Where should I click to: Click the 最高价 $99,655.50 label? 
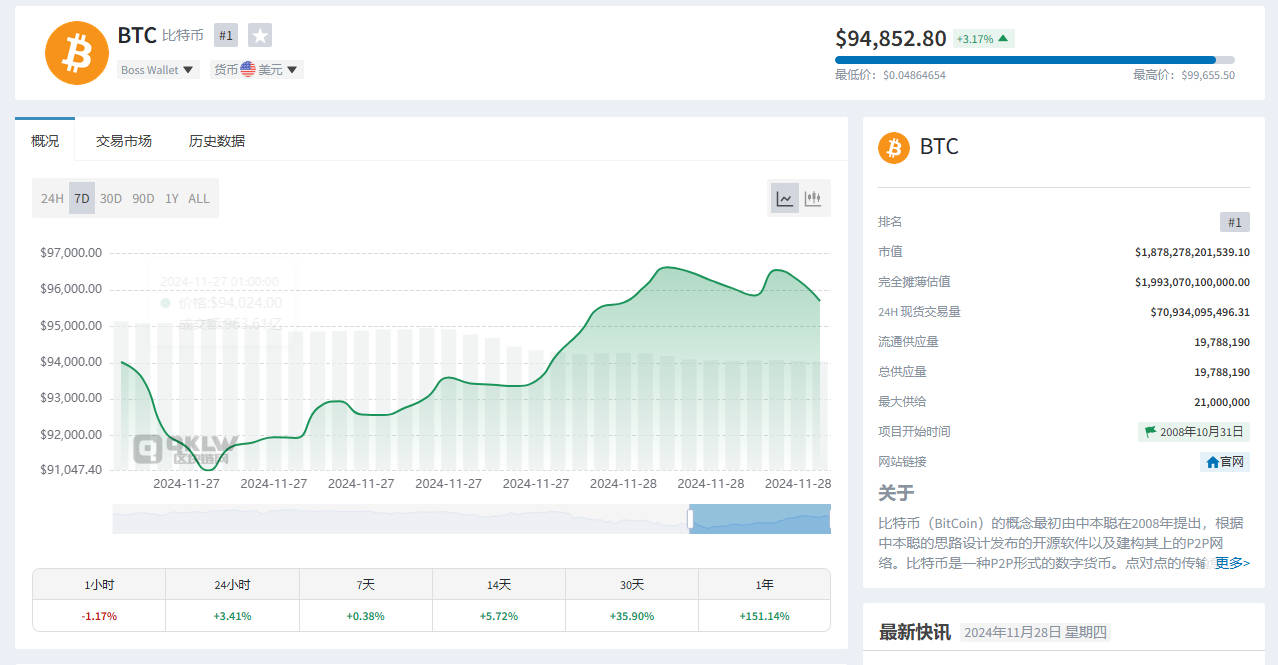(x=1184, y=75)
